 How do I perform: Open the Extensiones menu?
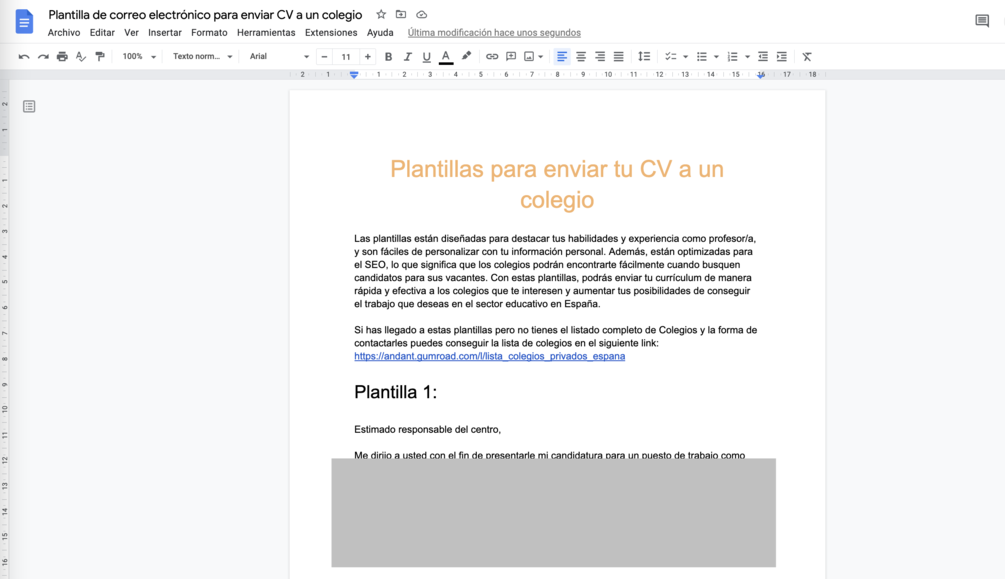[x=331, y=33]
